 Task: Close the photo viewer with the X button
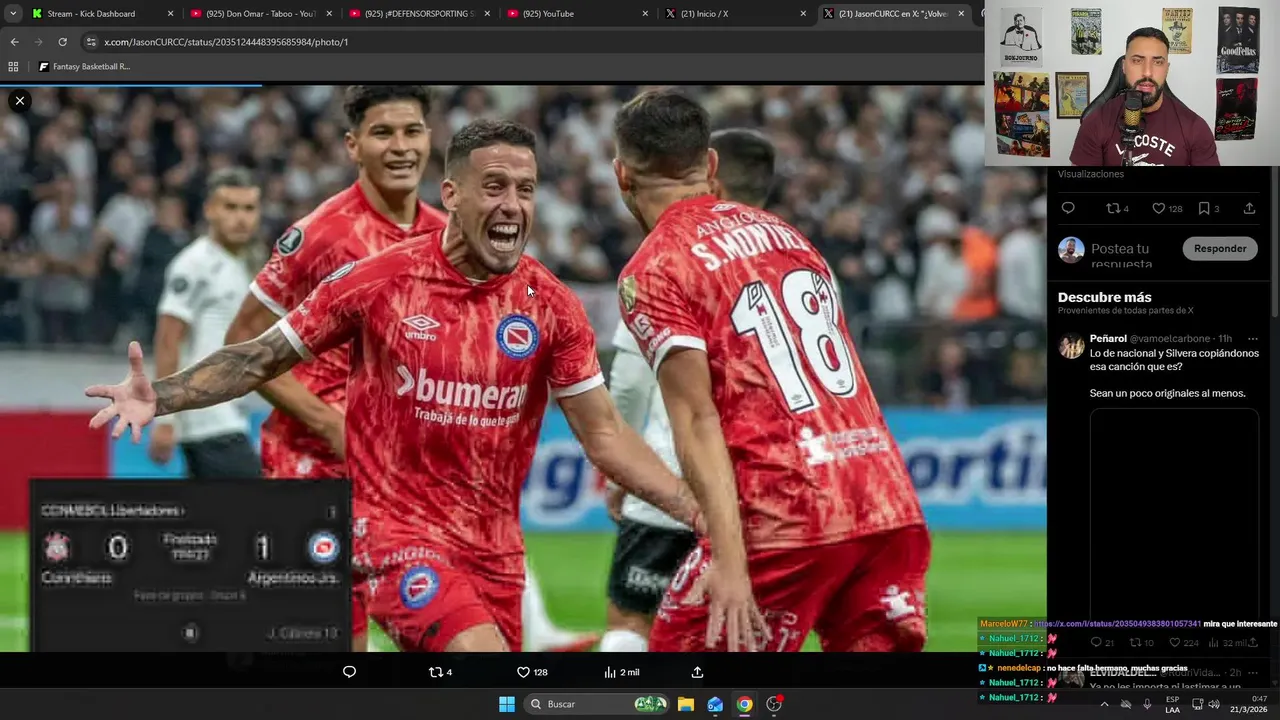pyautogui.click(x=19, y=100)
